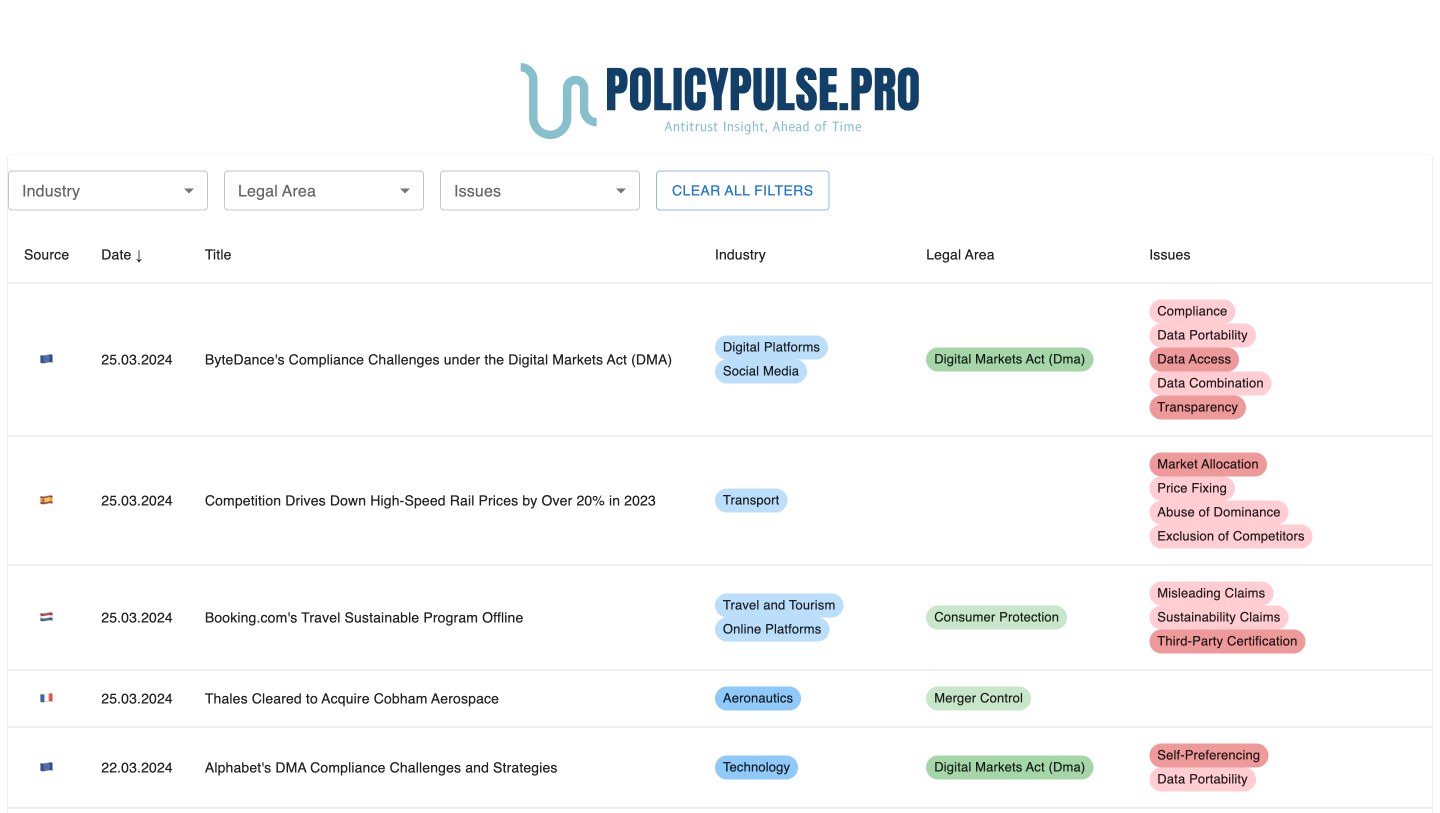The width and height of the screenshot is (1440, 813).
Task: Select the Digital Platforms industry tag
Action: (771, 348)
